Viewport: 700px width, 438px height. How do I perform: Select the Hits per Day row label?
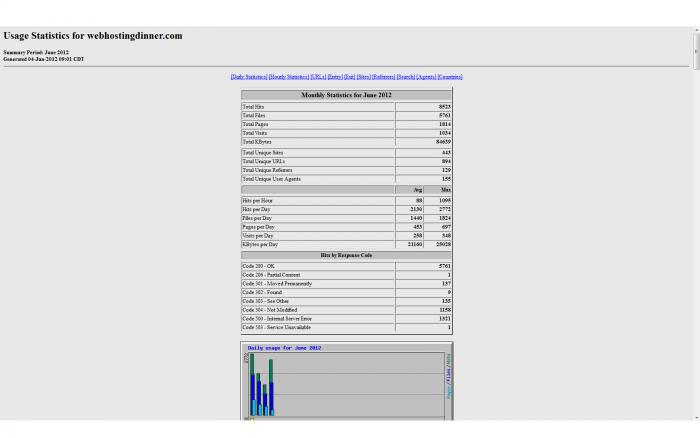coord(256,209)
